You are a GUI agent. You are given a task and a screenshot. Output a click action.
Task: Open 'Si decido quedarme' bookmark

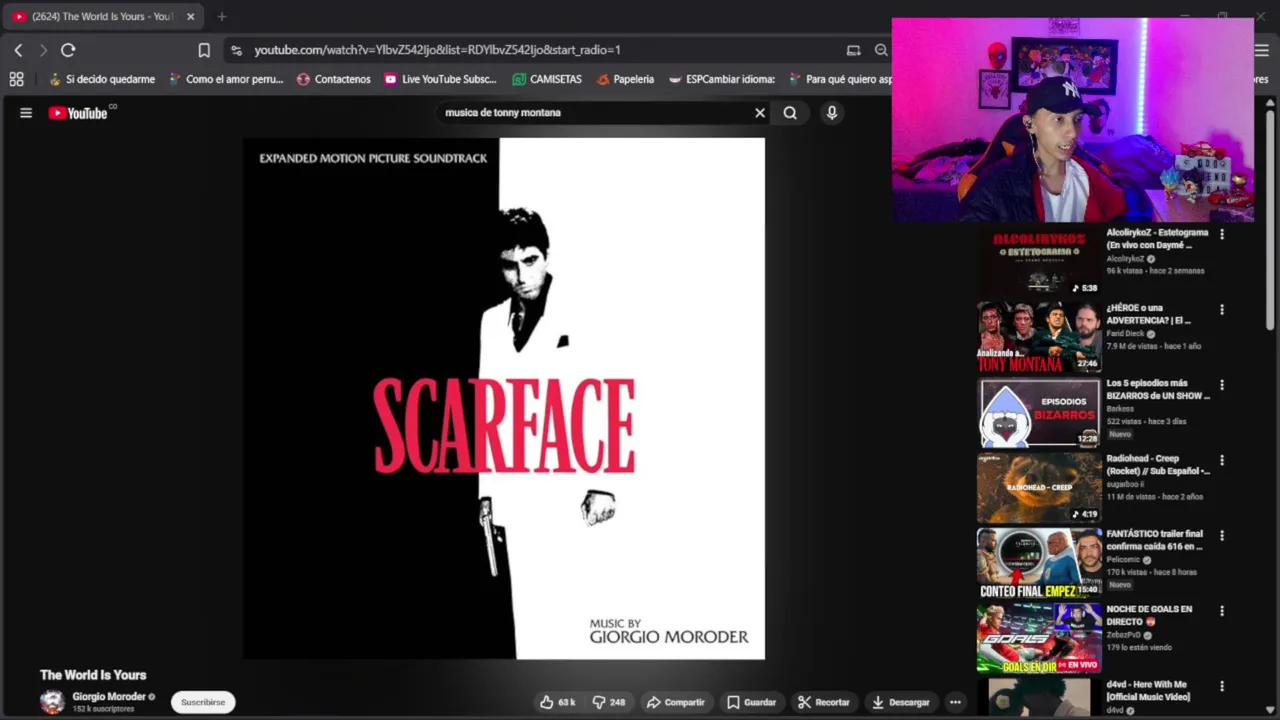101,79
